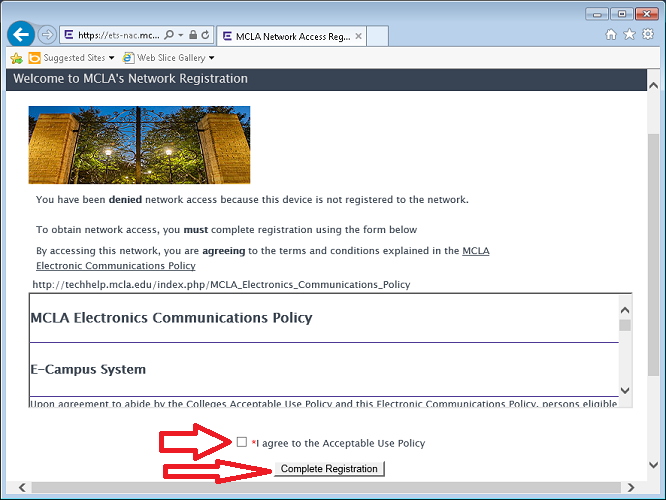This screenshot has height=500, width=666.
Task: Open the Tools gear menu
Action: [x=648, y=34]
